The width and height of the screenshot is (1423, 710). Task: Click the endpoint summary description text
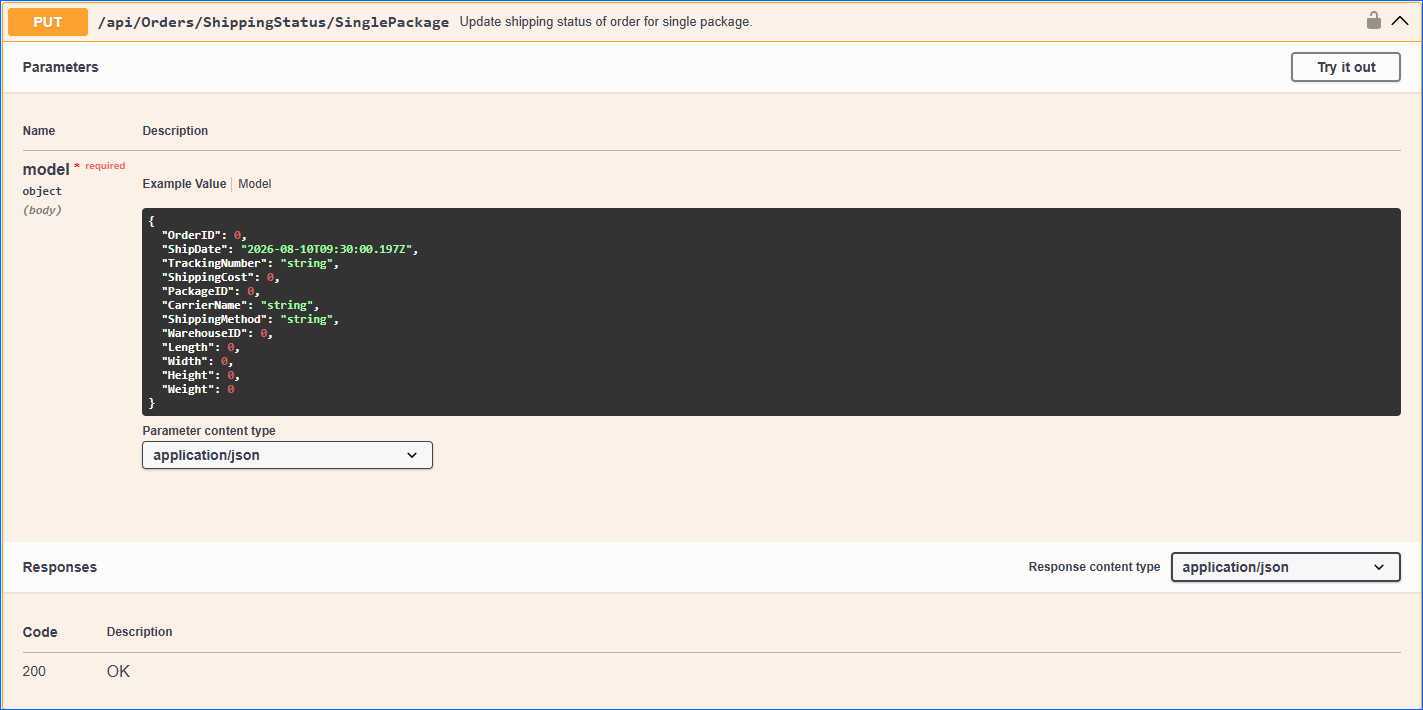[606, 22]
